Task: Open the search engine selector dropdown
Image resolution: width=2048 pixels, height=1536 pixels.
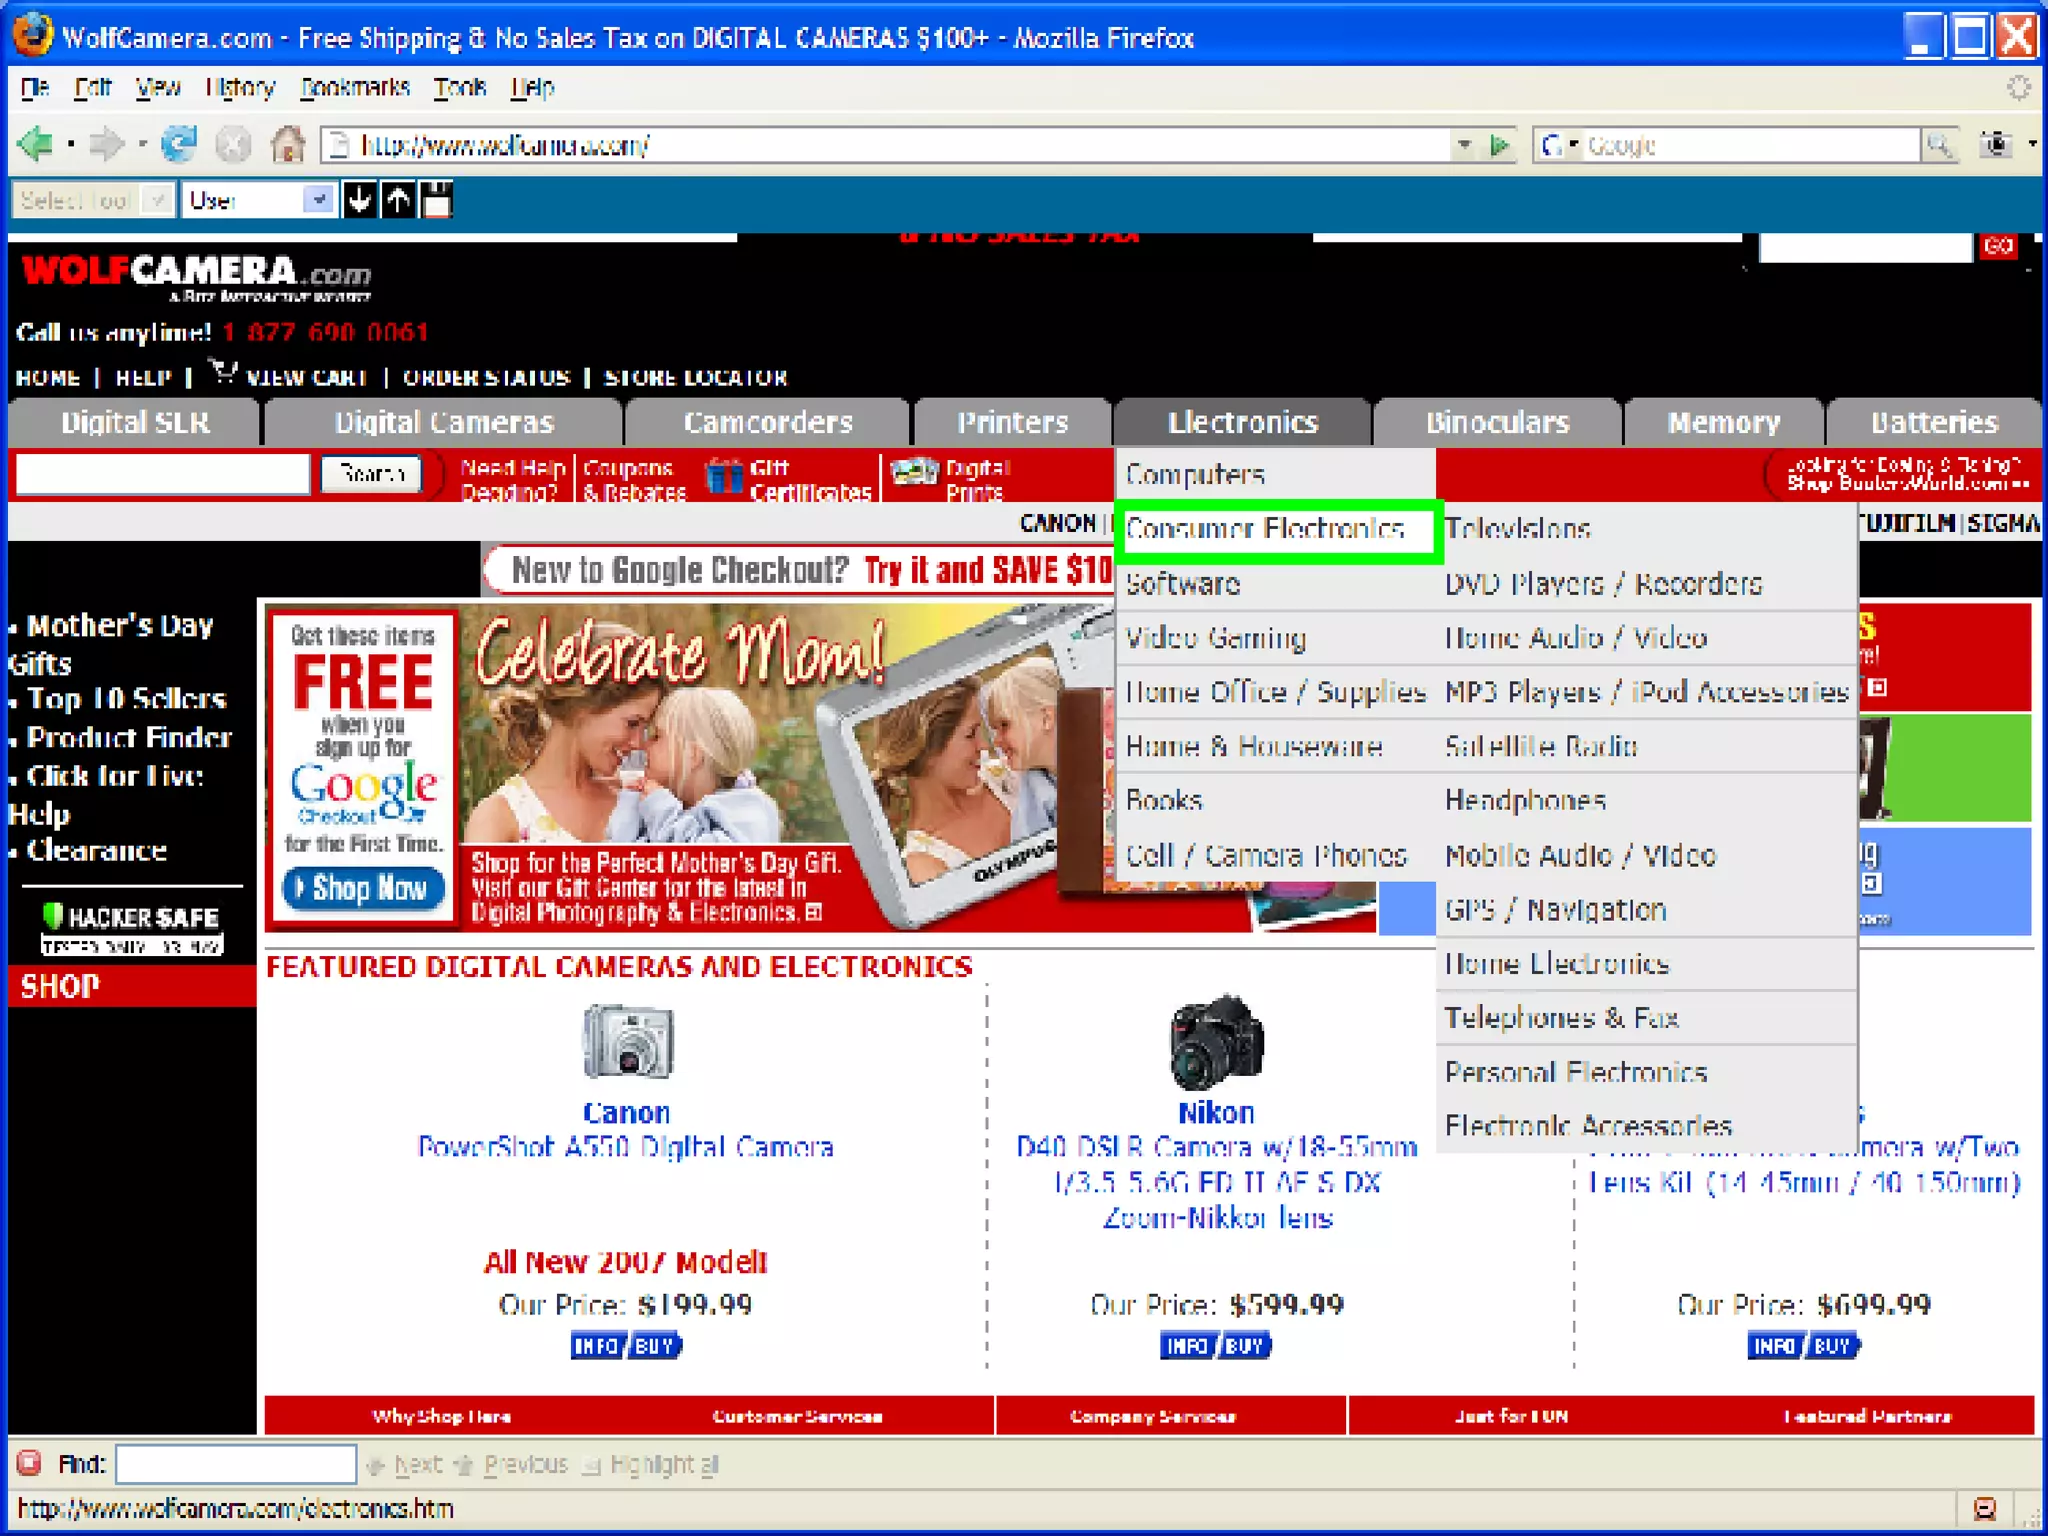Action: (x=1558, y=146)
